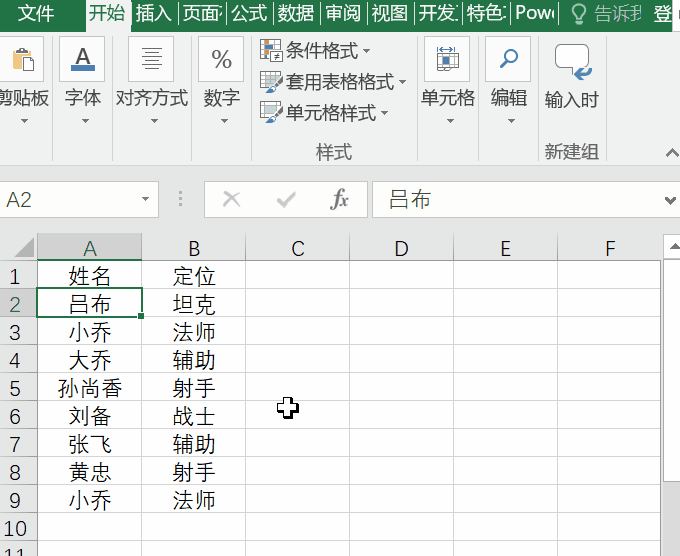Select cell containing 刘备

coord(89,416)
